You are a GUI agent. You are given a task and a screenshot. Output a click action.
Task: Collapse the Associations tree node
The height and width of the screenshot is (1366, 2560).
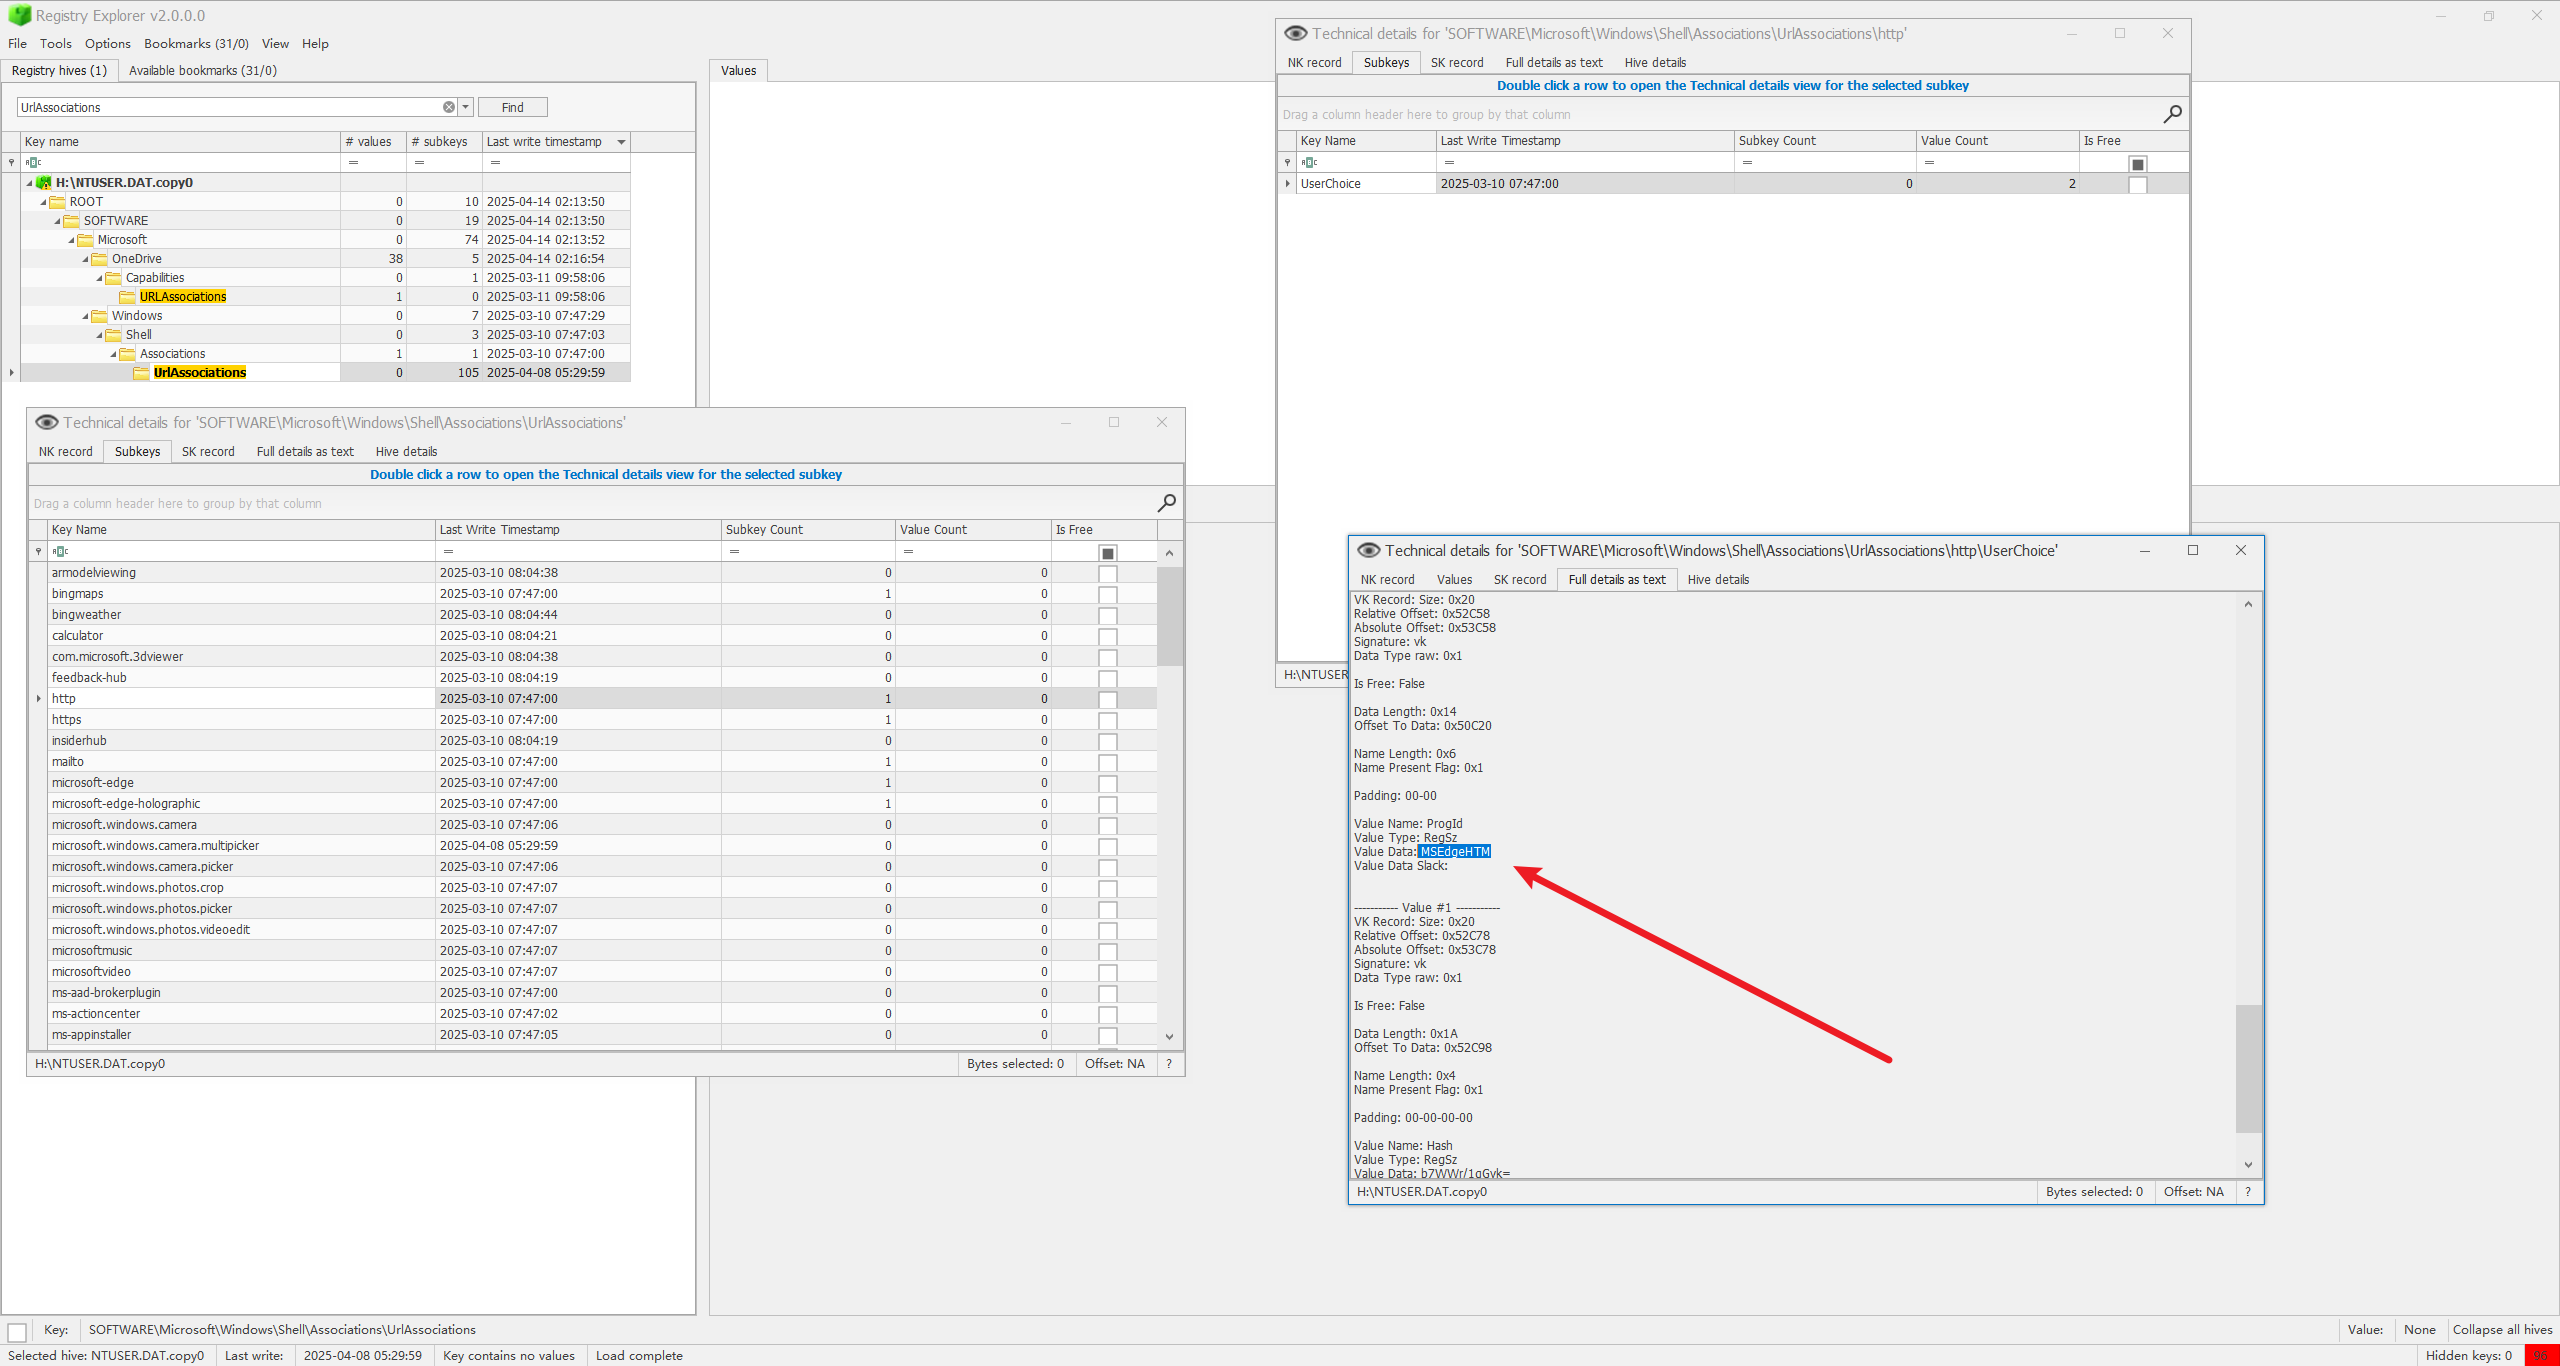click(x=113, y=354)
